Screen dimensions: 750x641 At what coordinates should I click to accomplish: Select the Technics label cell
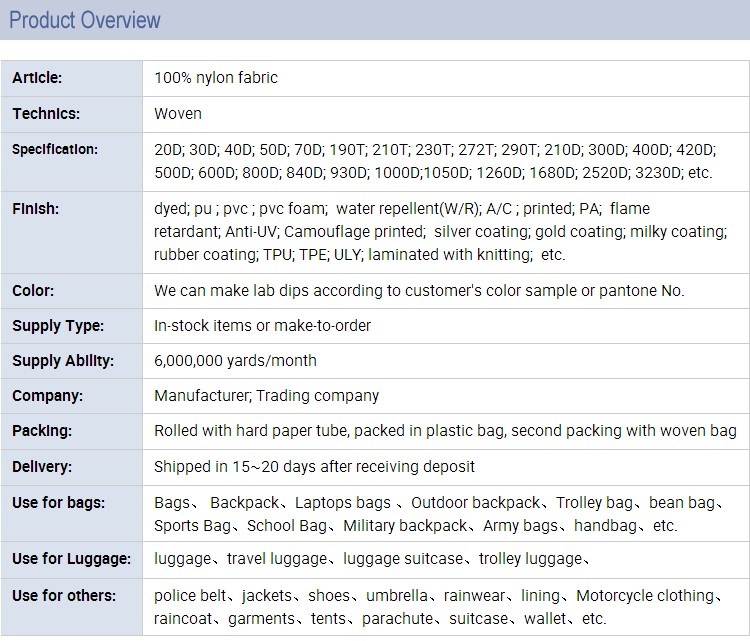coord(46,114)
